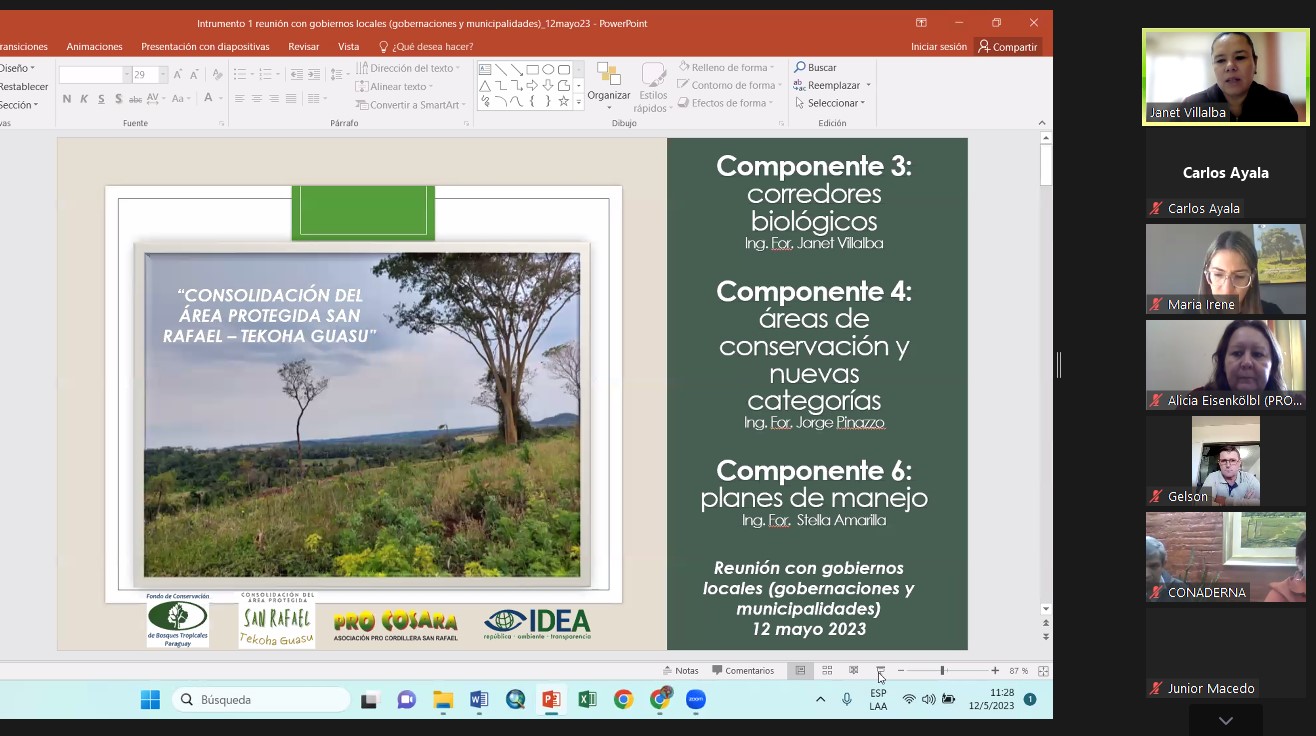1316x736 pixels.
Task: Decrease font size with the A down icon
Action: pos(194,74)
